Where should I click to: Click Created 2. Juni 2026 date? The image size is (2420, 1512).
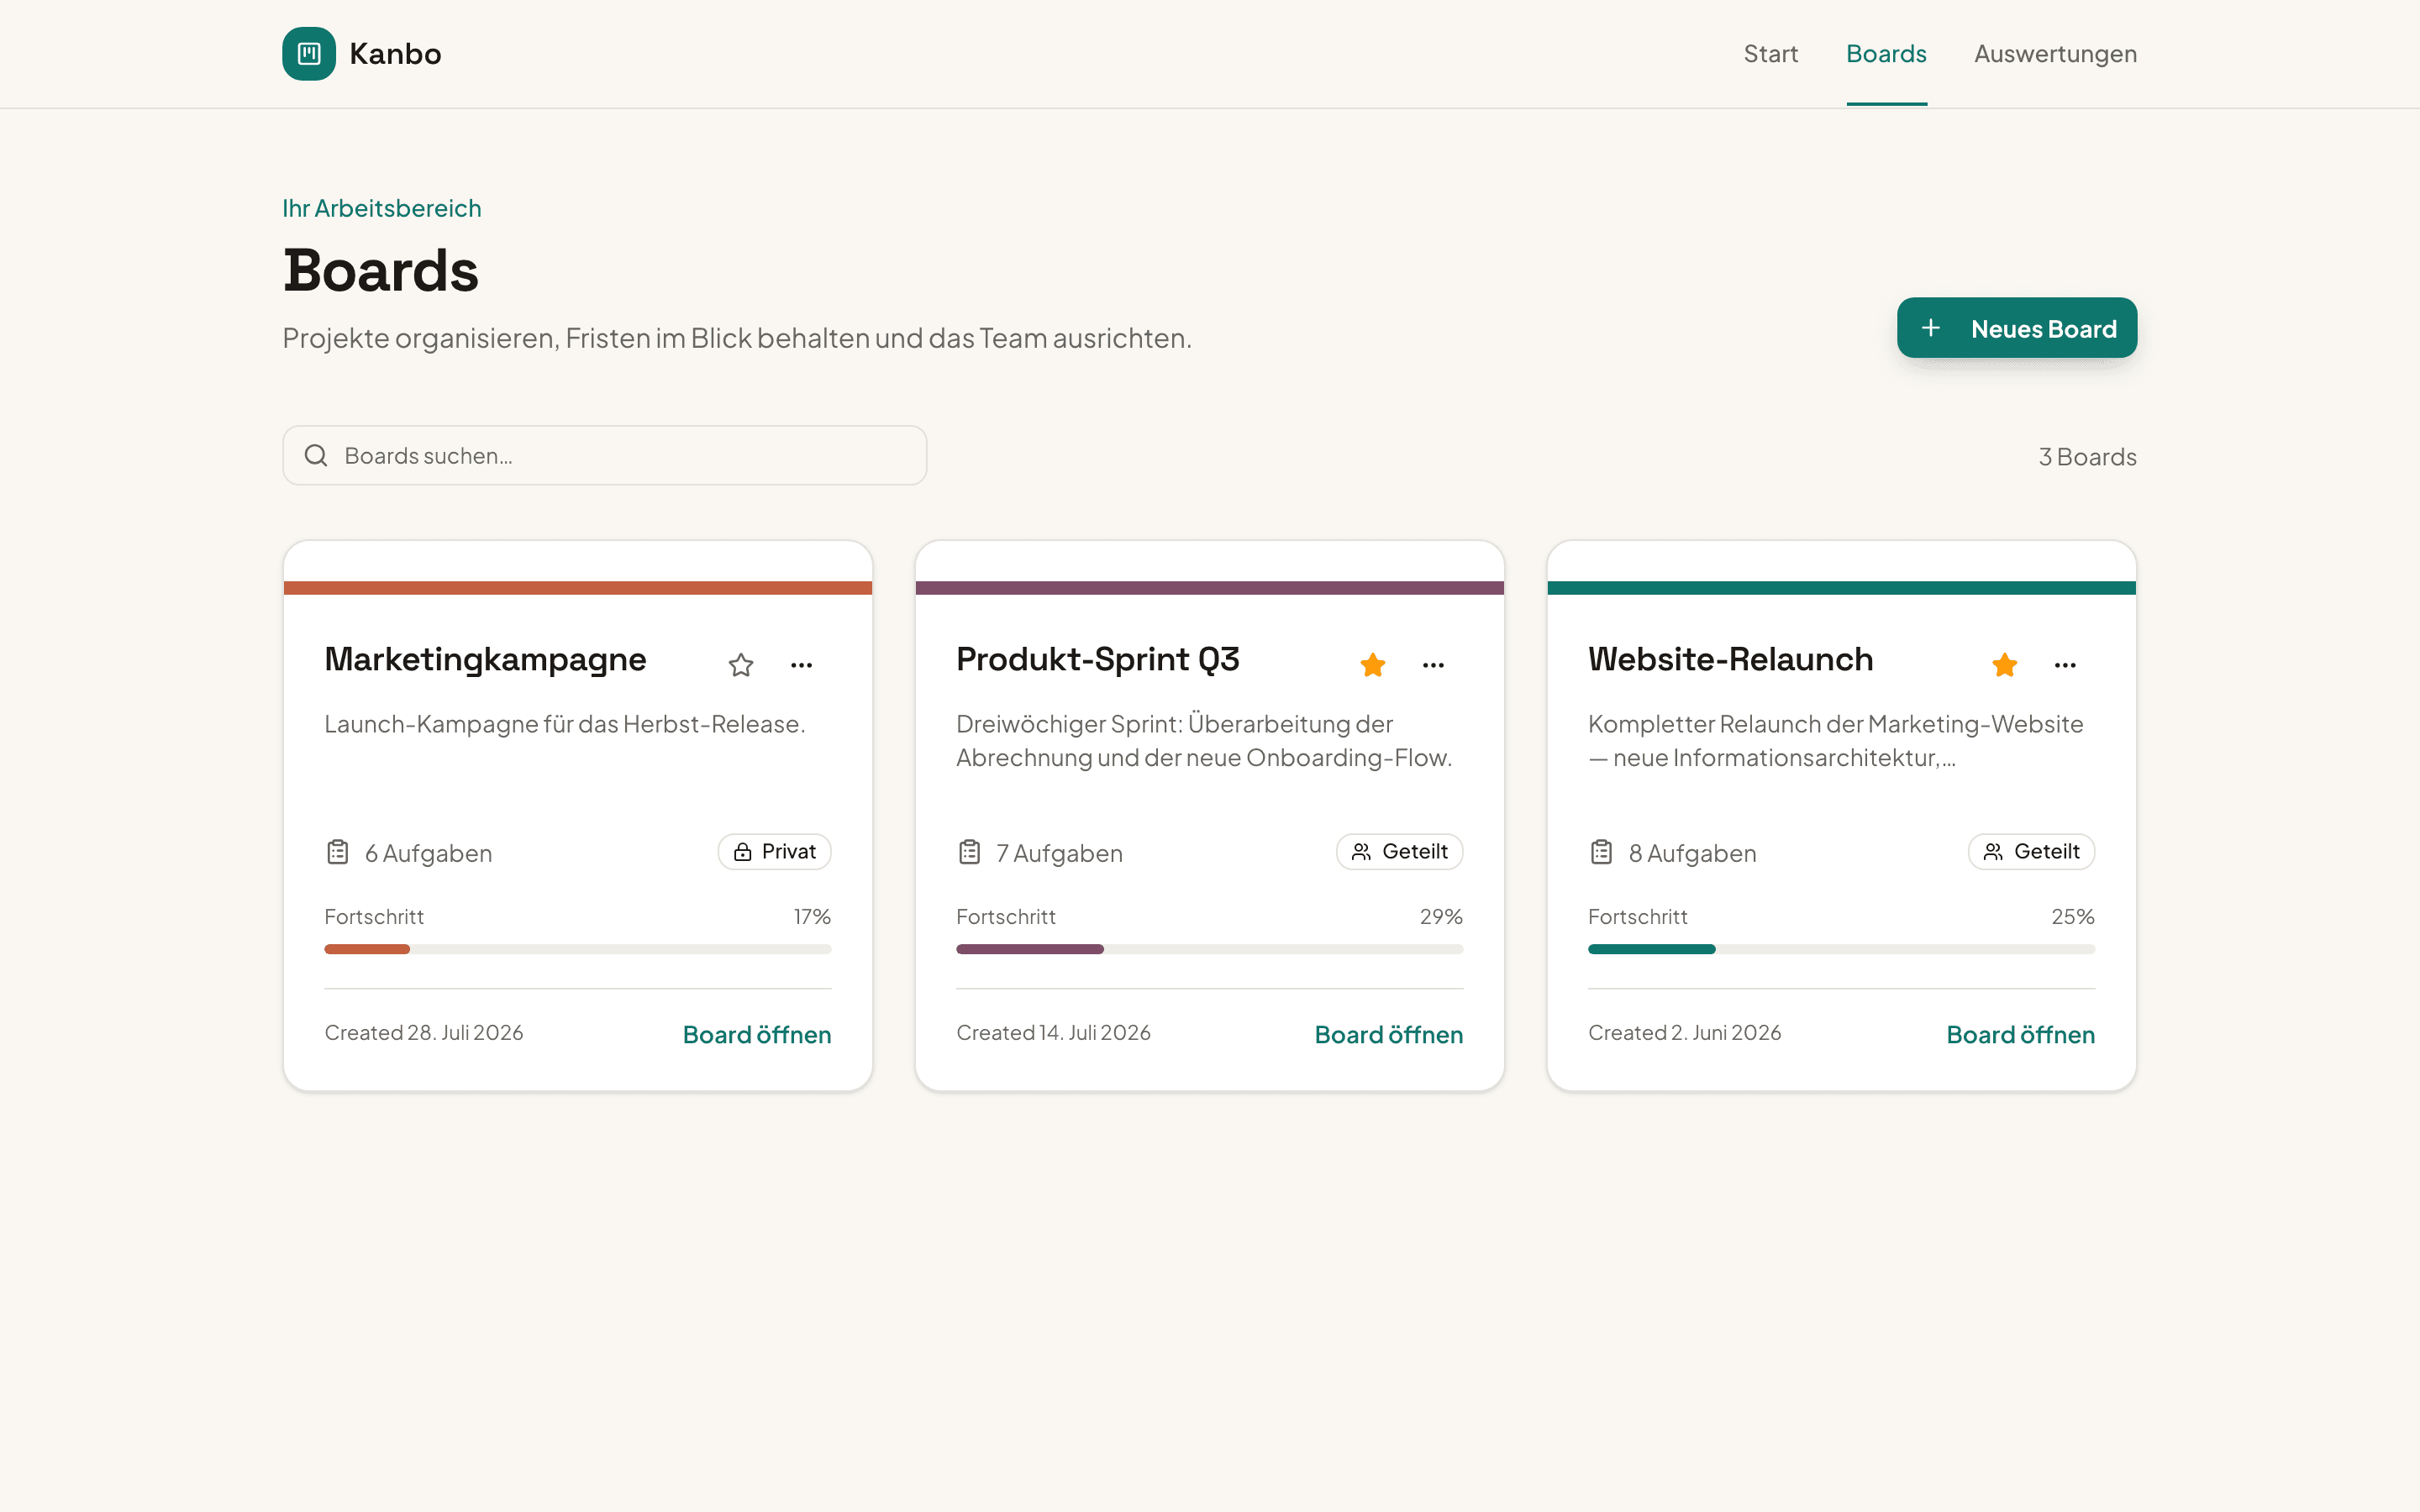tap(1685, 1033)
